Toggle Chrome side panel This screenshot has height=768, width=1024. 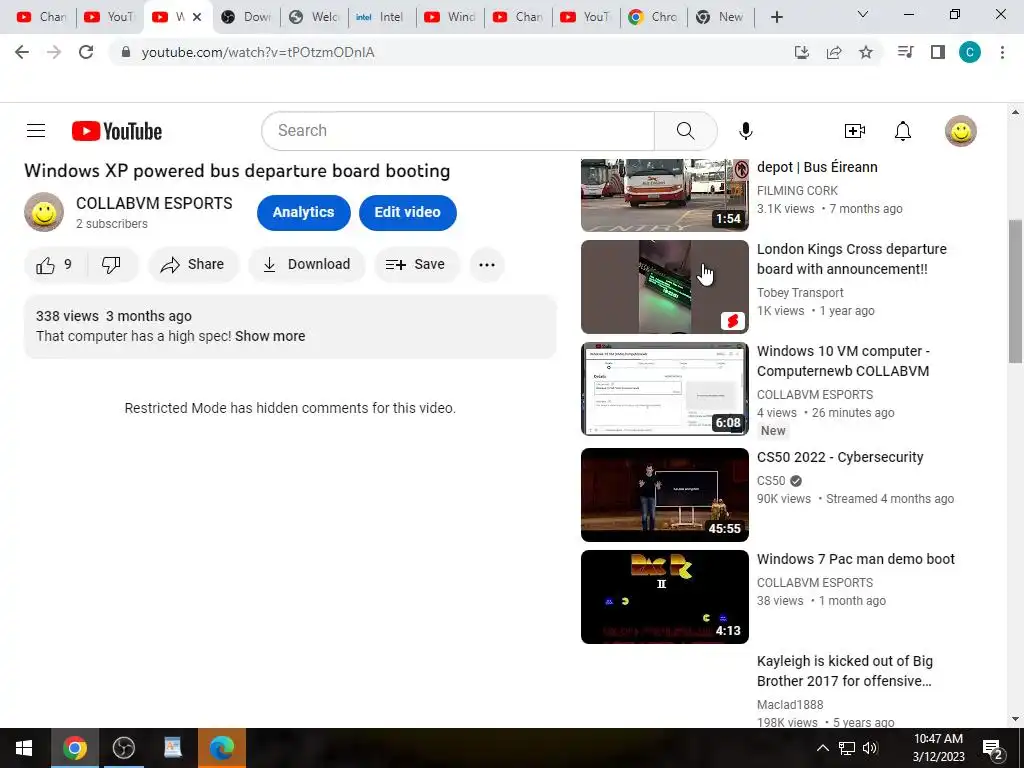(x=938, y=52)
